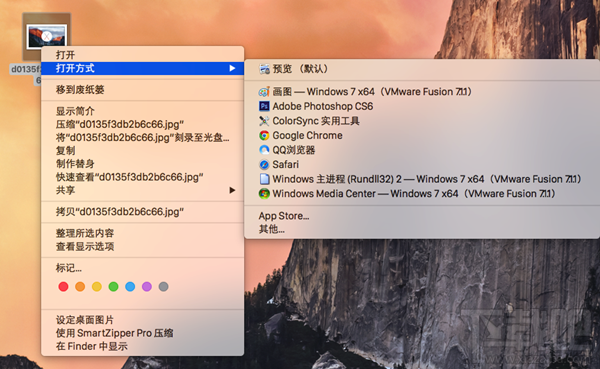The width and height of the screenshot is (600, 369).
Task: Choose Windows Media Center icon
Action: (x=264, y=194)
